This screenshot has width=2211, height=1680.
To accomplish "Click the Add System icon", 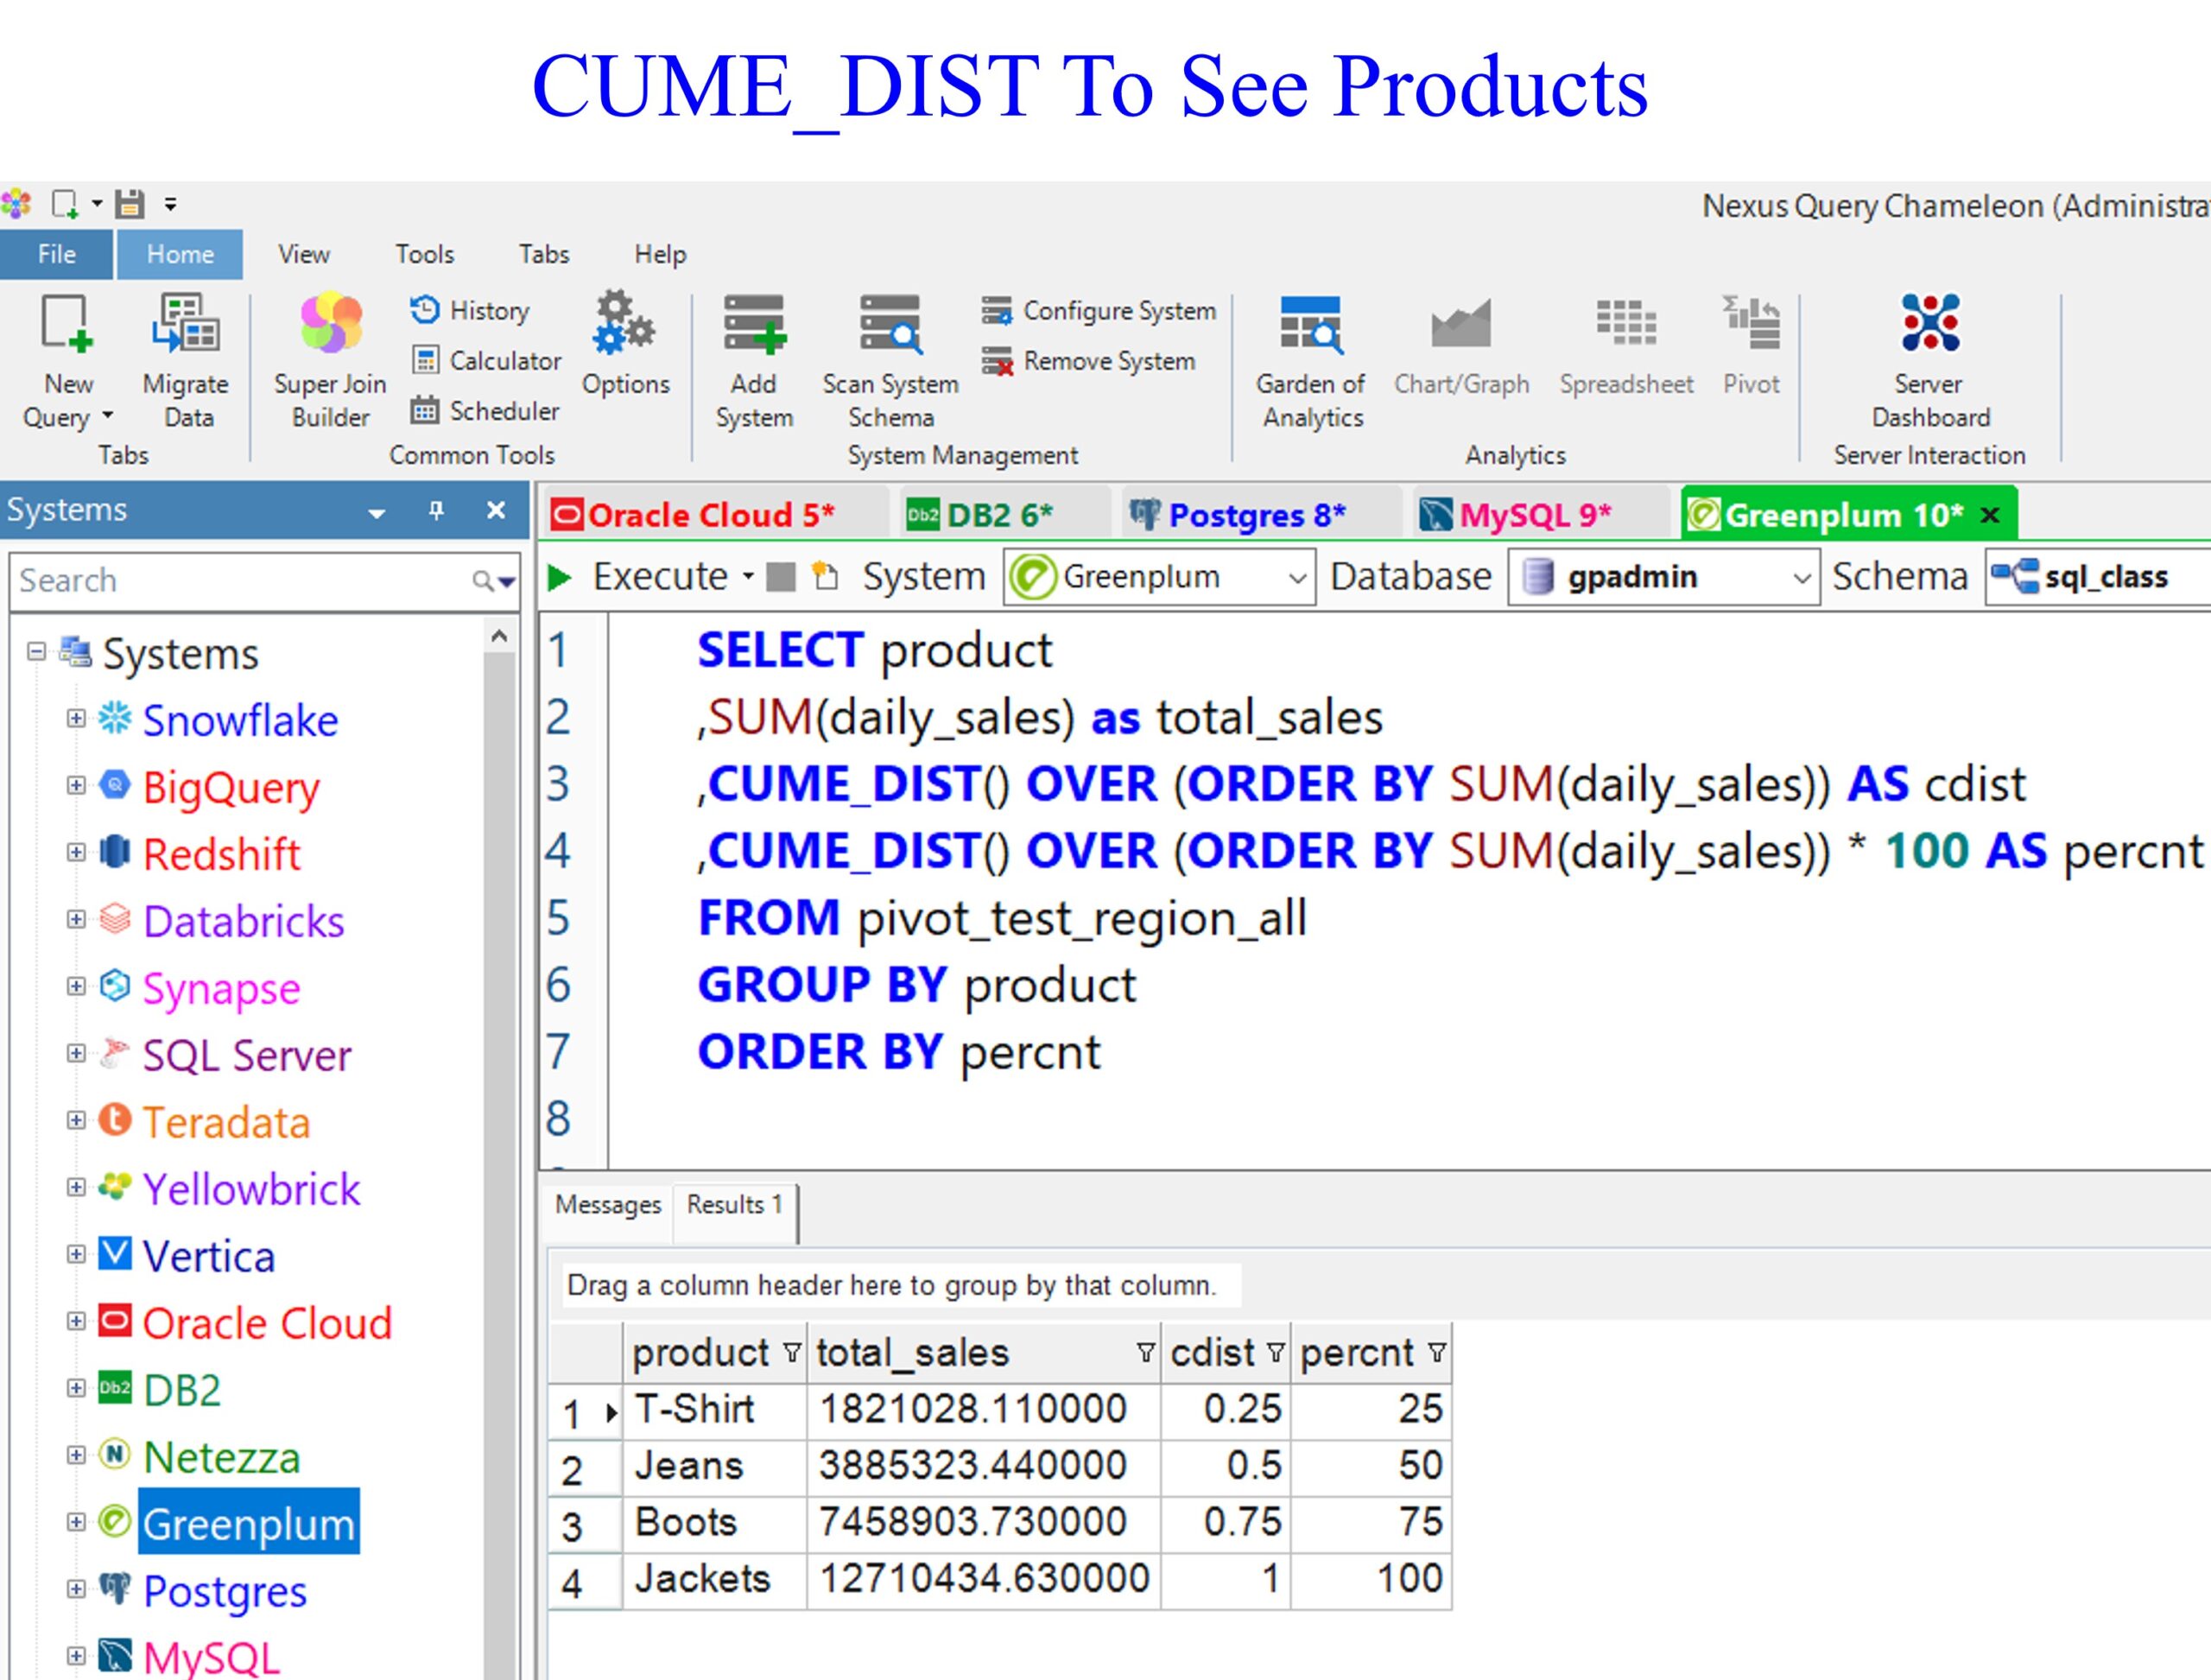I will point(754,325).
